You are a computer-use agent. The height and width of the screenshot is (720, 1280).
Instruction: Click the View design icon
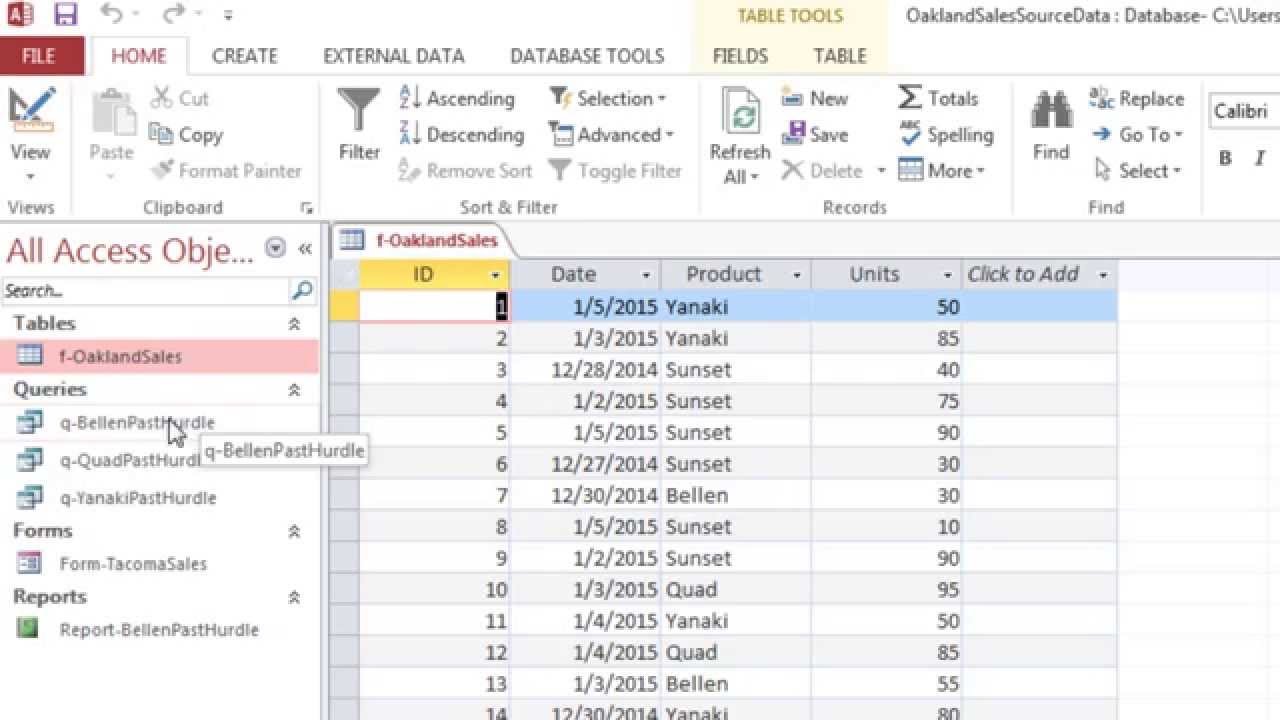(30, 112)
